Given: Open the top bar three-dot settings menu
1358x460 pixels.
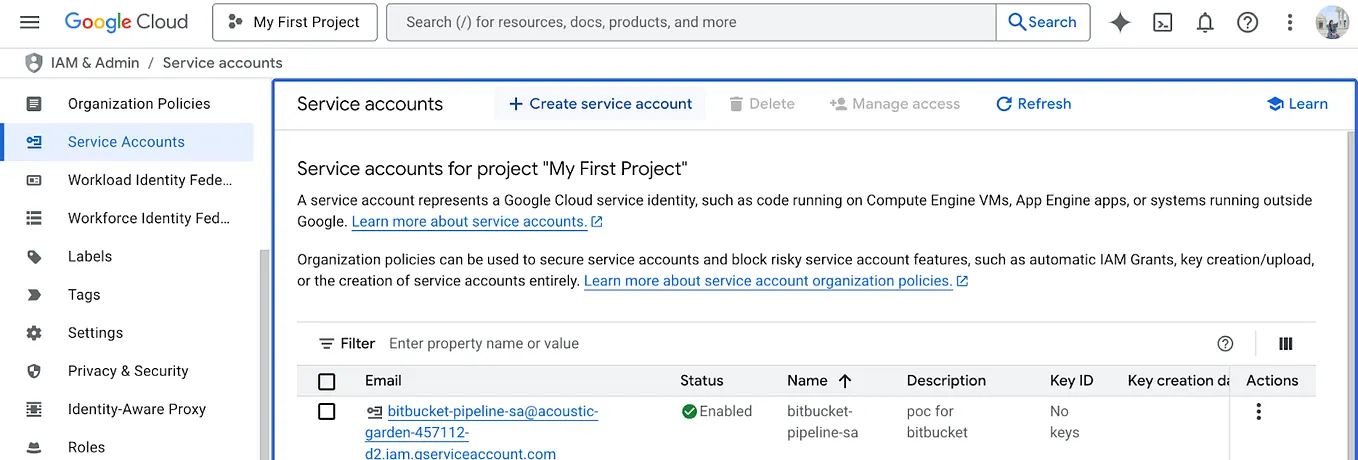Looking at the screenshot, I should coord(1290,22).
